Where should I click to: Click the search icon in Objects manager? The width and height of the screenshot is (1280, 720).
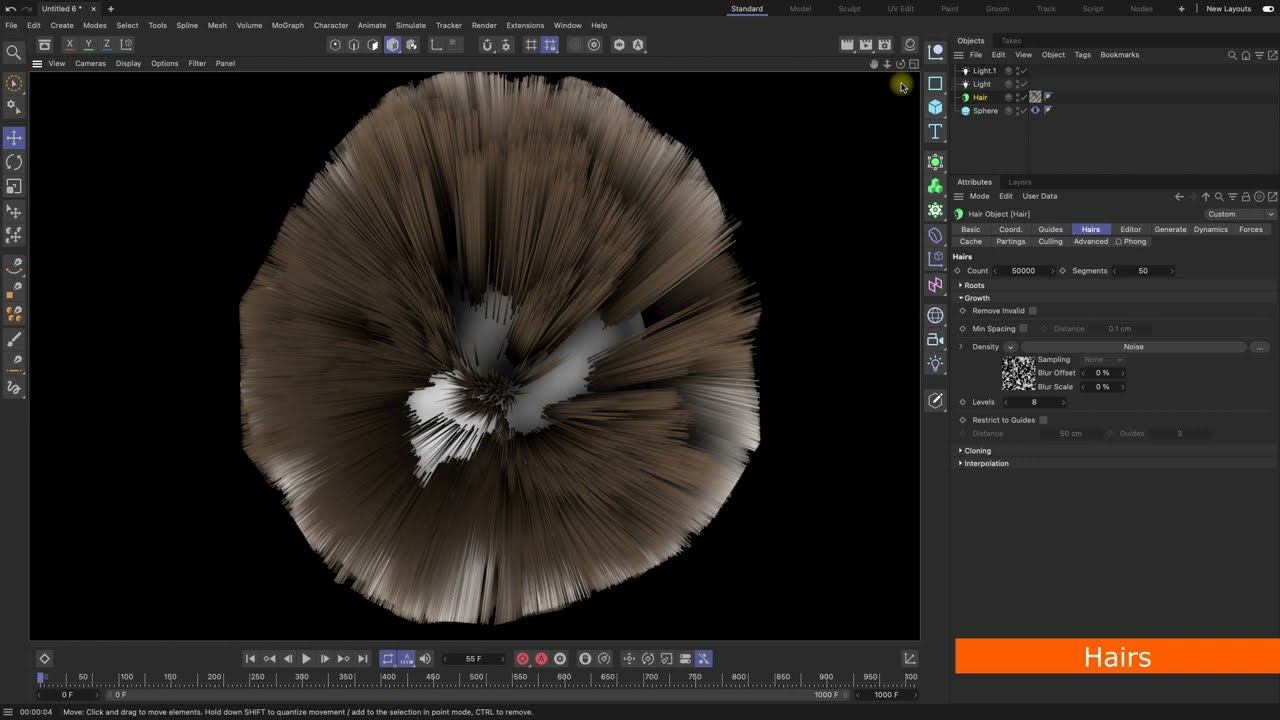(1232, 55)
